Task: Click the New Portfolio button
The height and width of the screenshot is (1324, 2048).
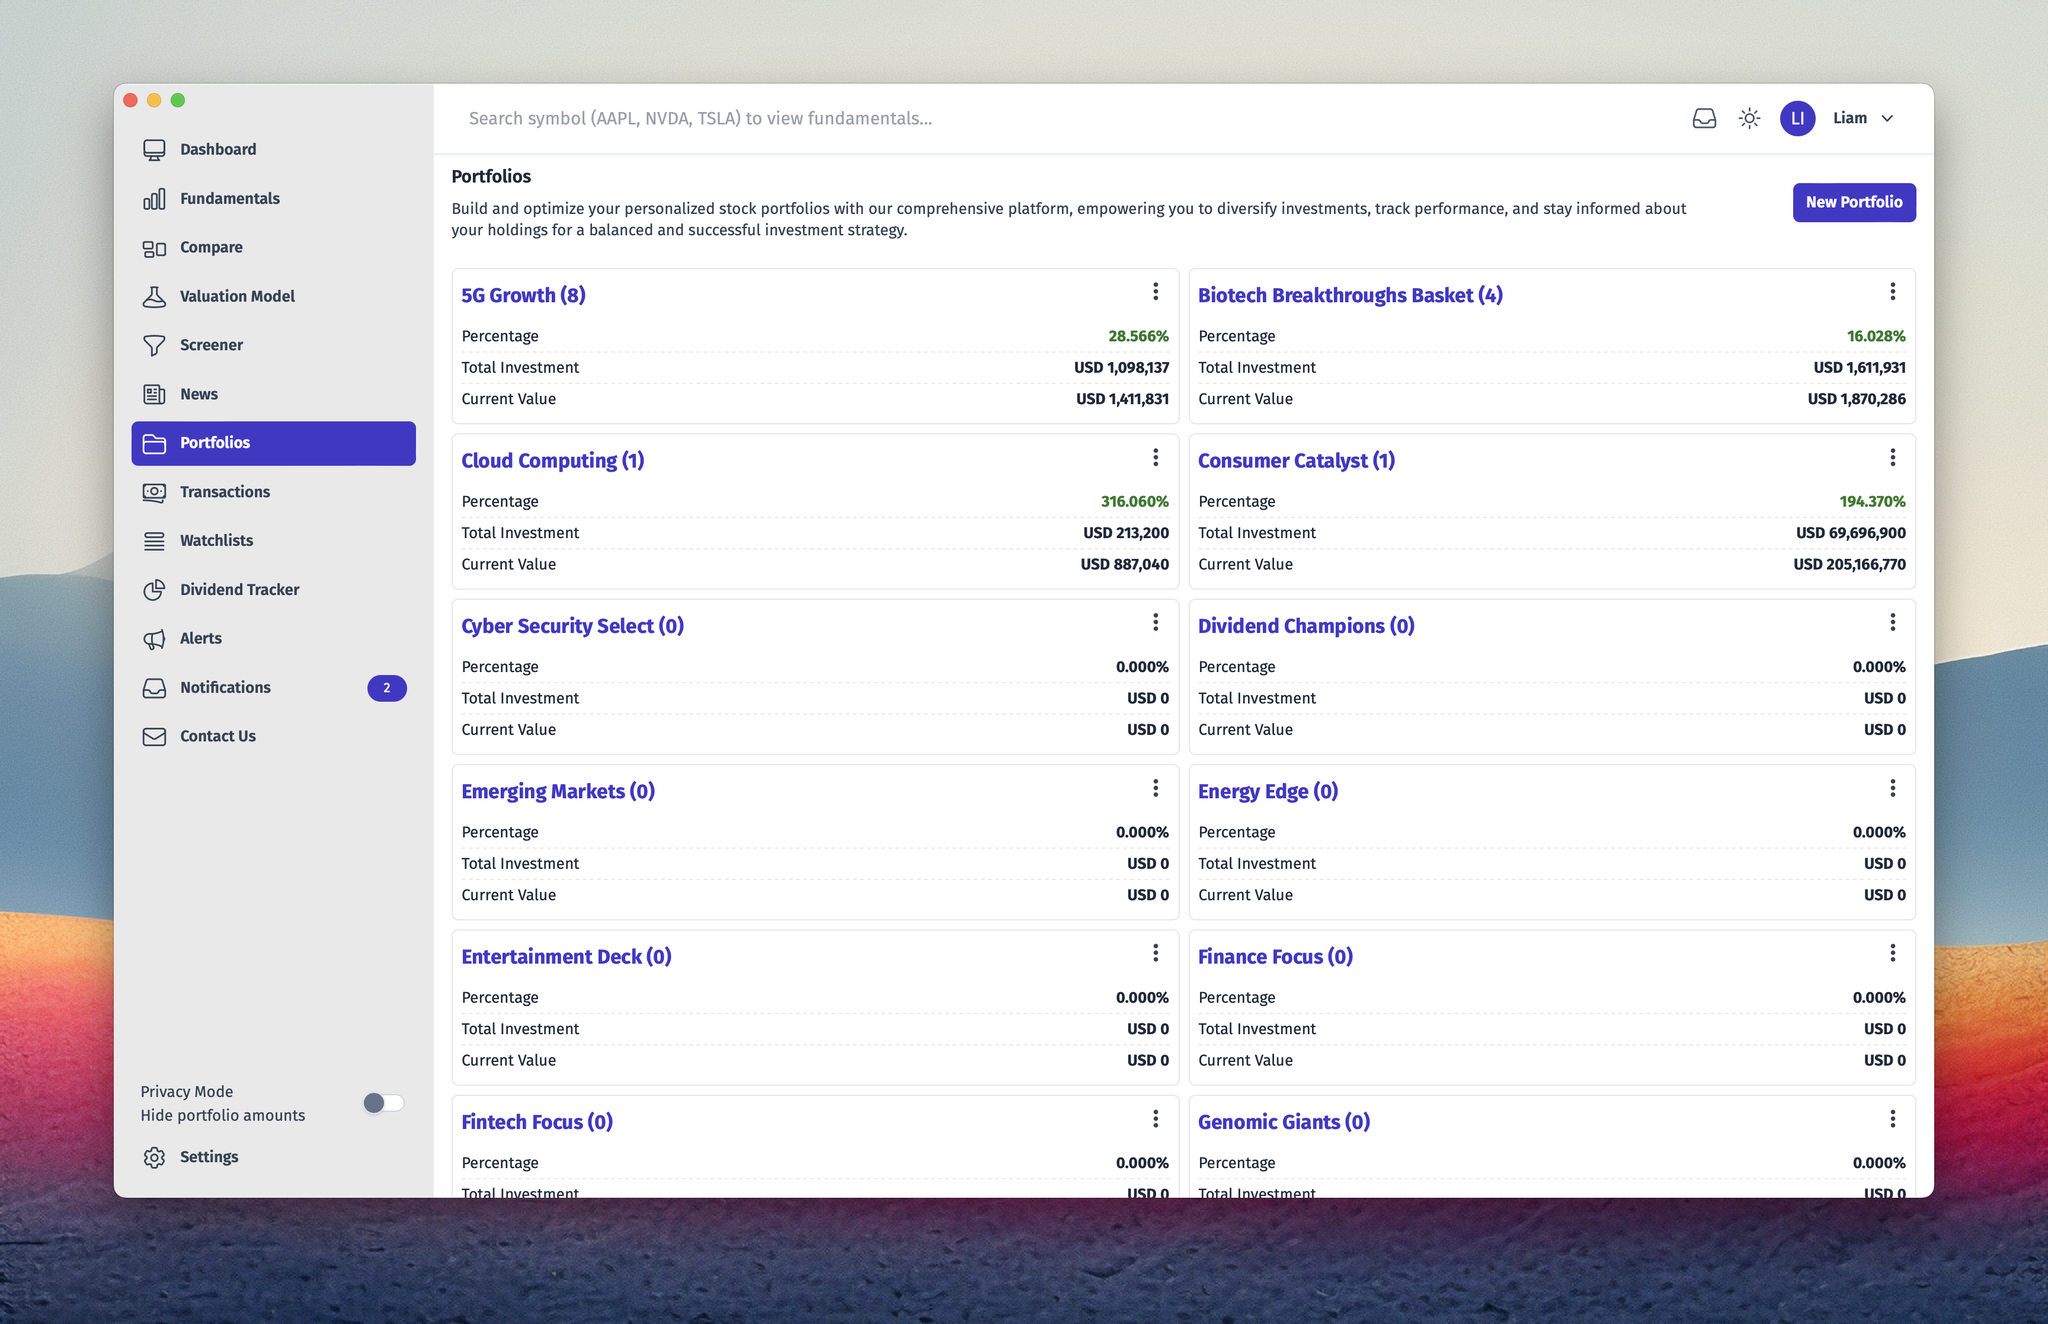Action: click(x=1853, y=203)
